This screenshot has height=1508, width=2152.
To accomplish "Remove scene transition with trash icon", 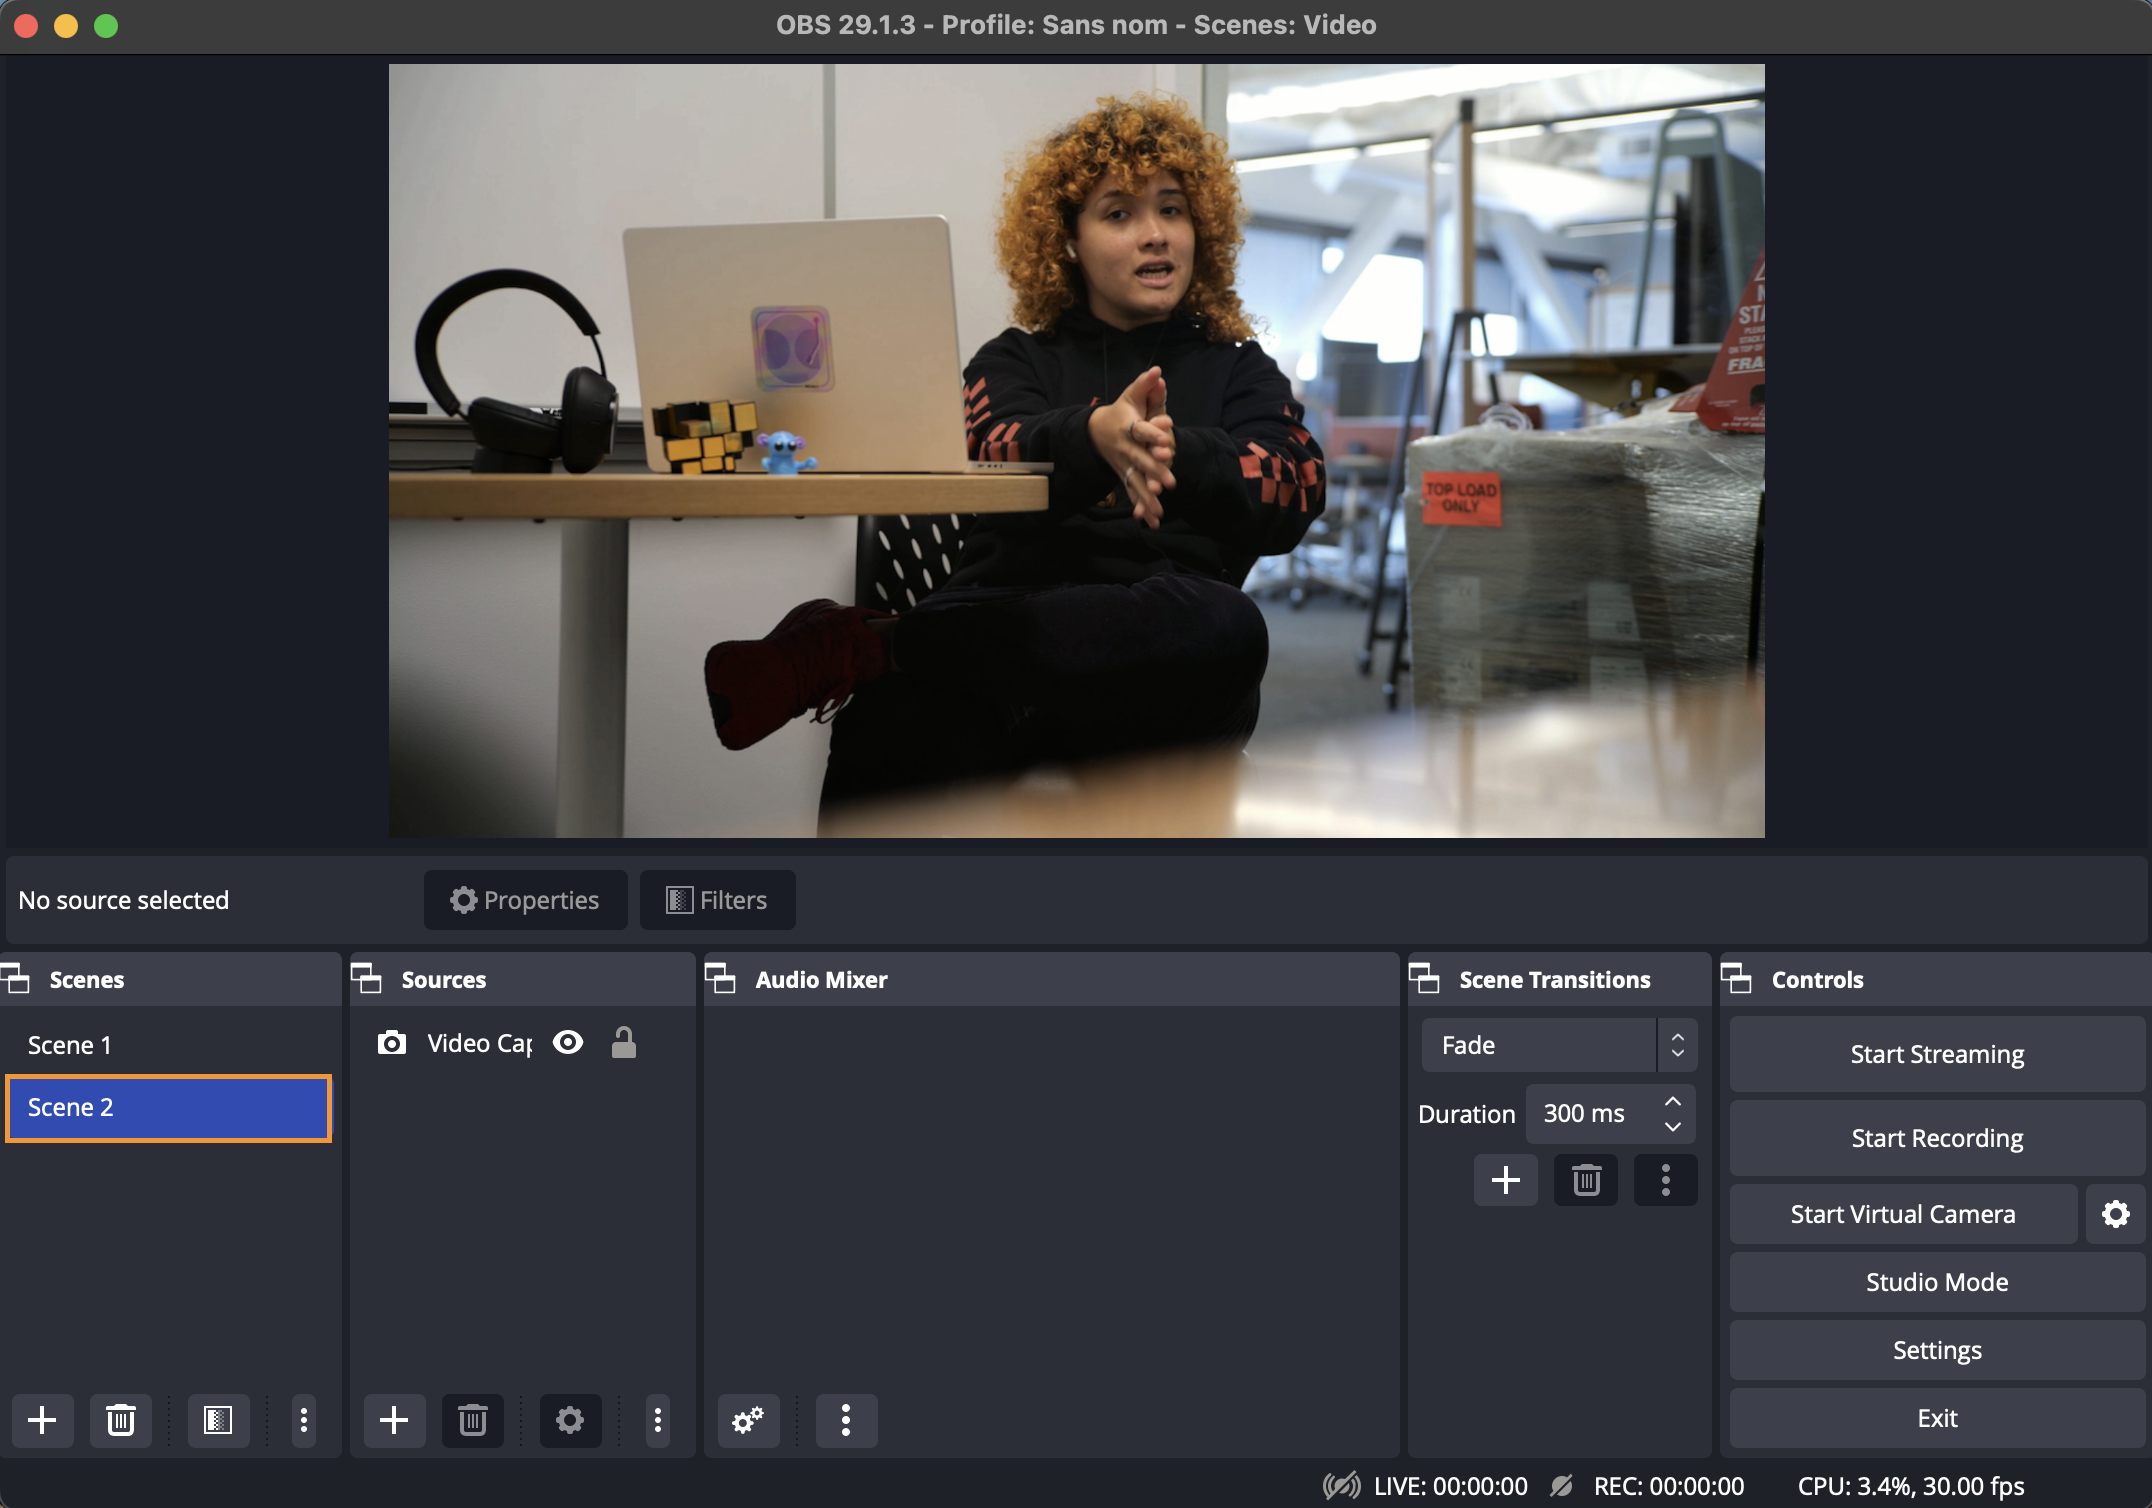I will [x=1586, y=1180].
